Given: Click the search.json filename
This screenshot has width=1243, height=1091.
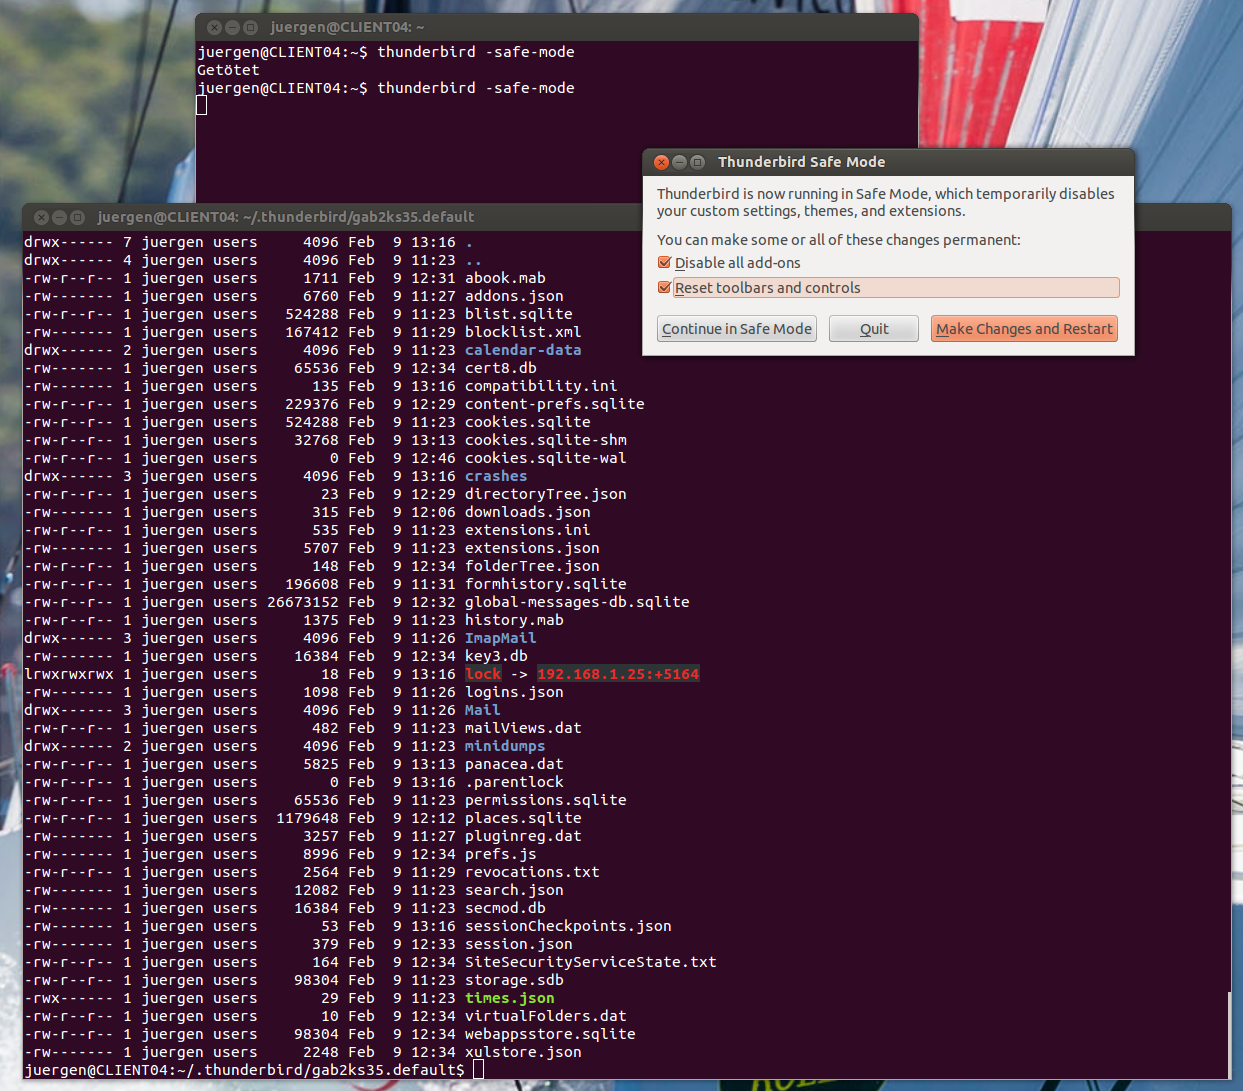Looking at the screenshot, I should (x=514, y=890).
